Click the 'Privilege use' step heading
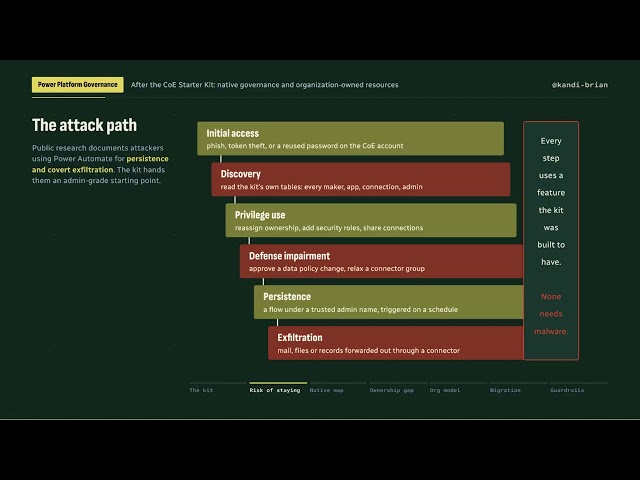Viewport: 640px width, 480px height. (260, 215)
